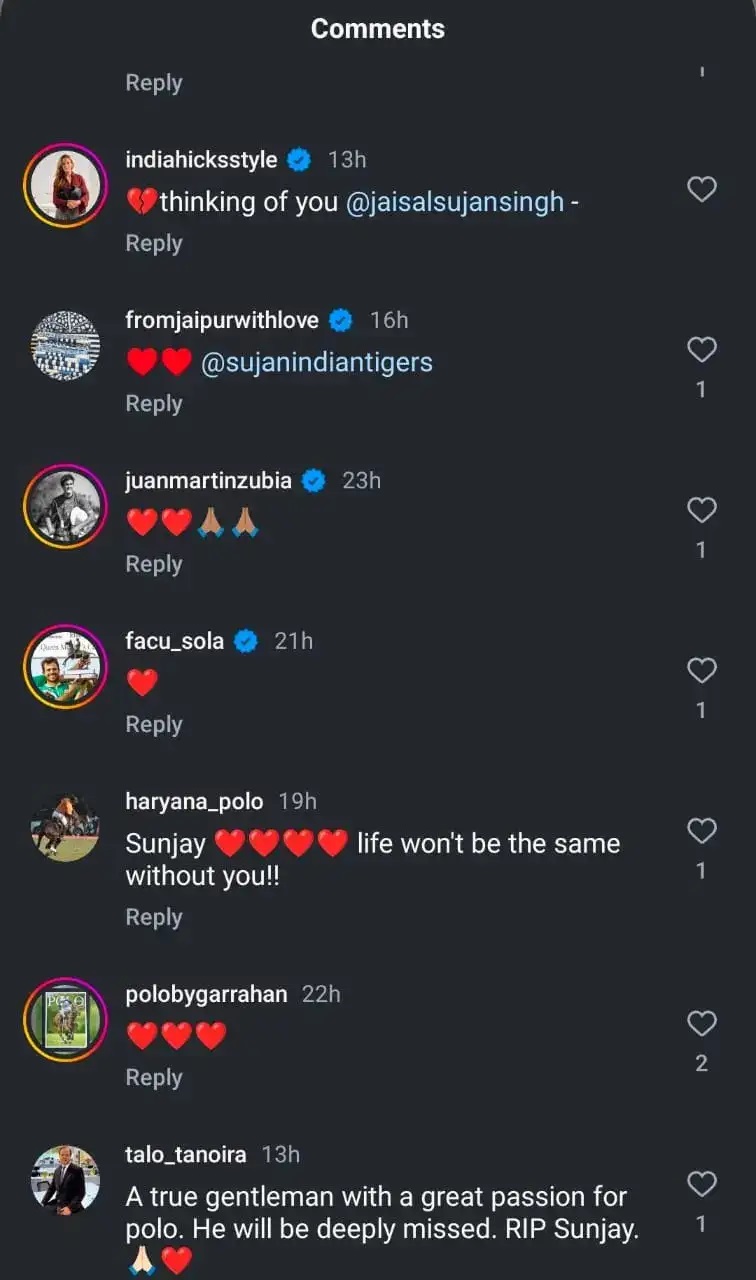
Task: Open the @sujanindiantigers mention
Action: click(x=317, y=362)
